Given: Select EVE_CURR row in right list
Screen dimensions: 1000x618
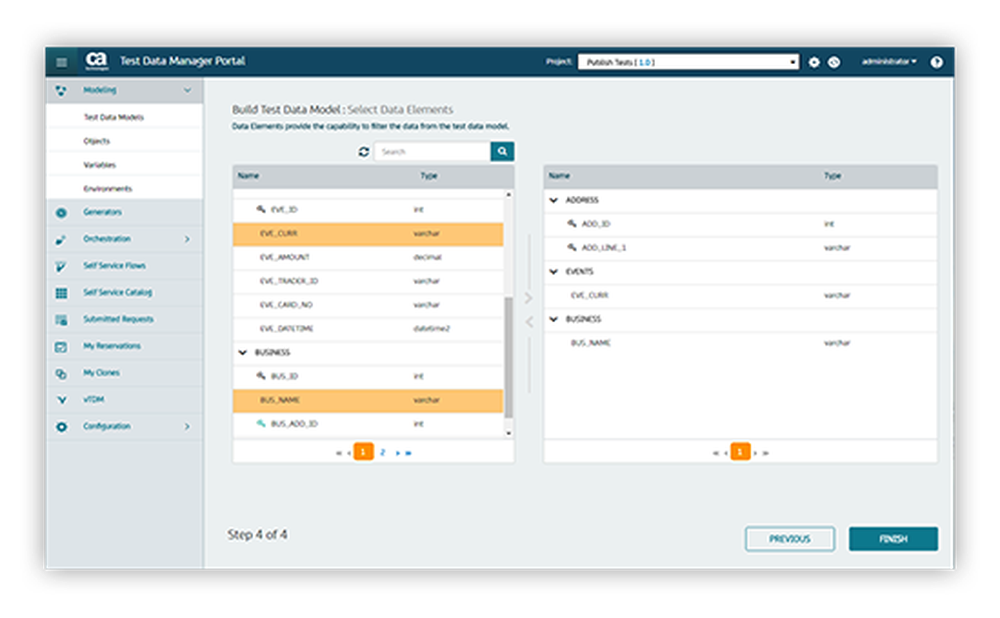Looking at the screenshot, I should tap(740, 295).
